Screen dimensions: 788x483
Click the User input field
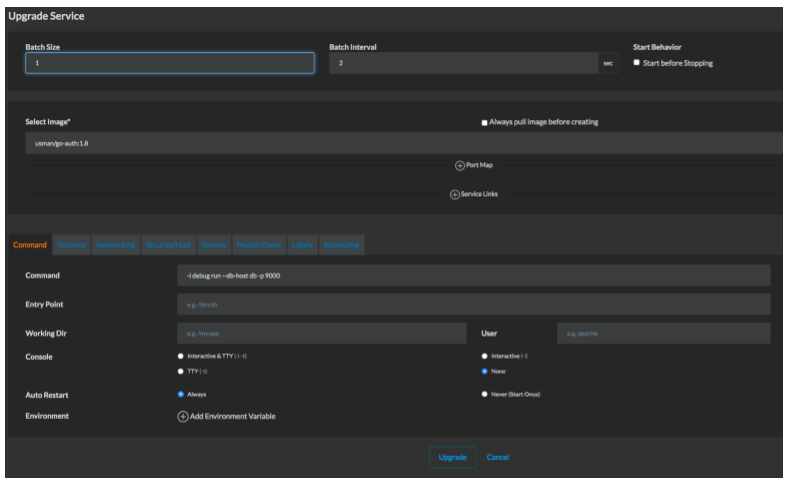pos(663,333)
